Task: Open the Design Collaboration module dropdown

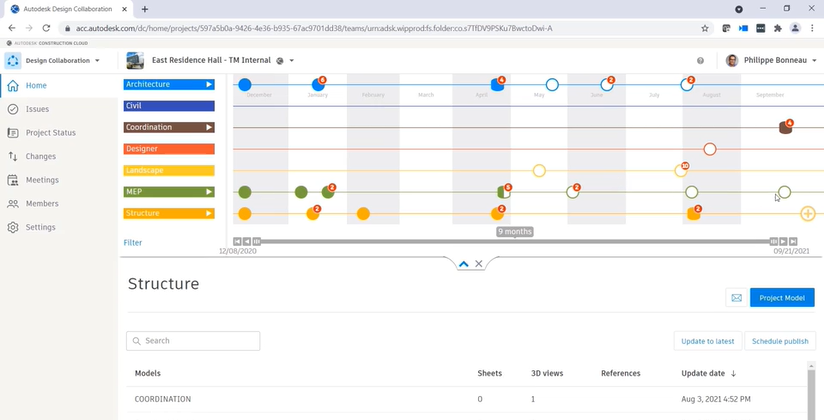Action: [x=61, y=61]
